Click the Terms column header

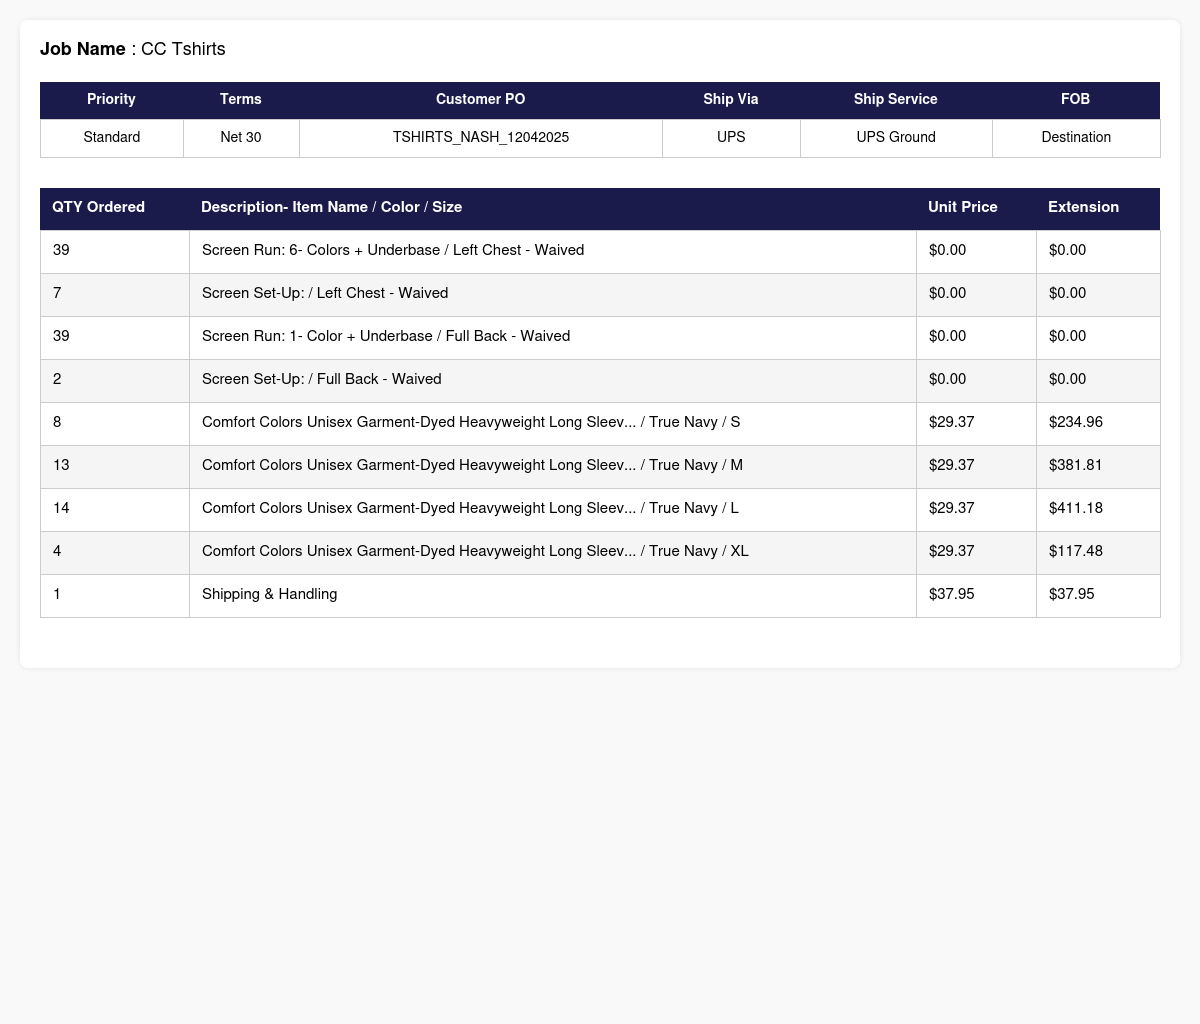(241, 100)
